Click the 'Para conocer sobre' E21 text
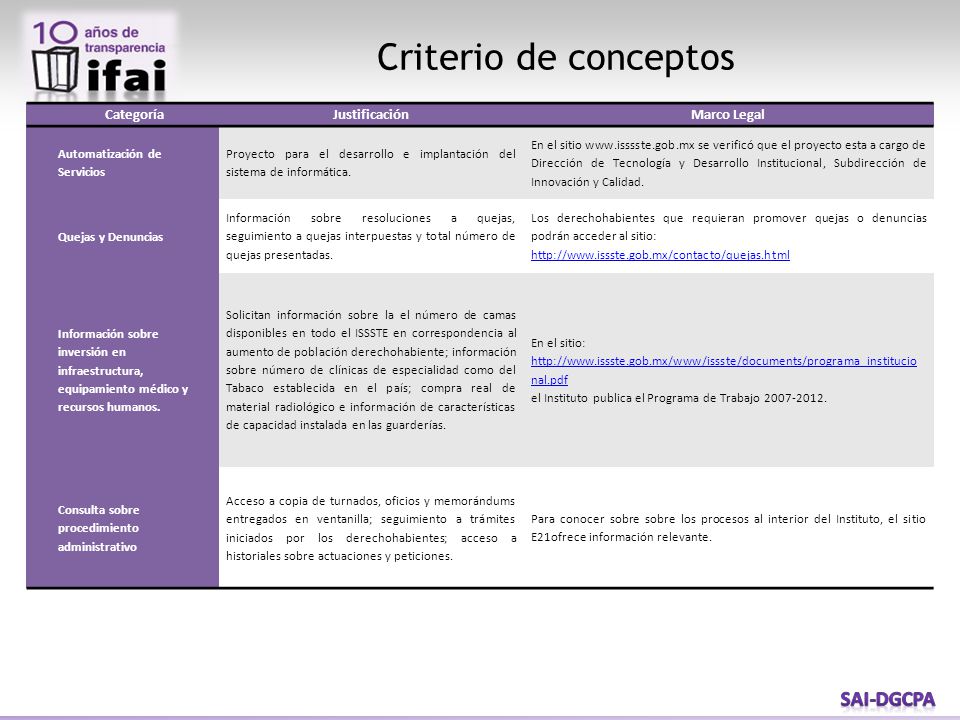The height and width of the screenshot is (720, 960). click(728, 528)
